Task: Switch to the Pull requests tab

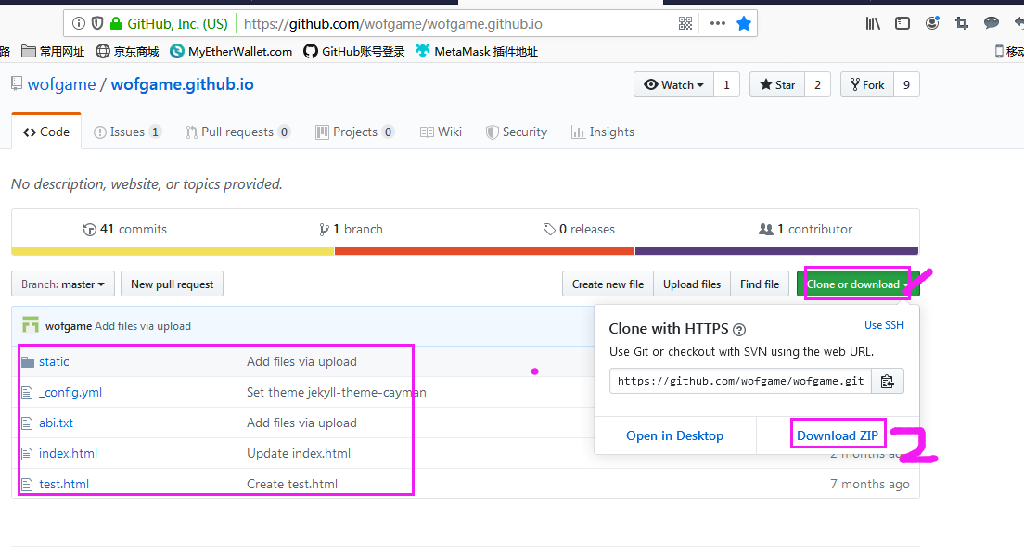Action: click(238, 132)
